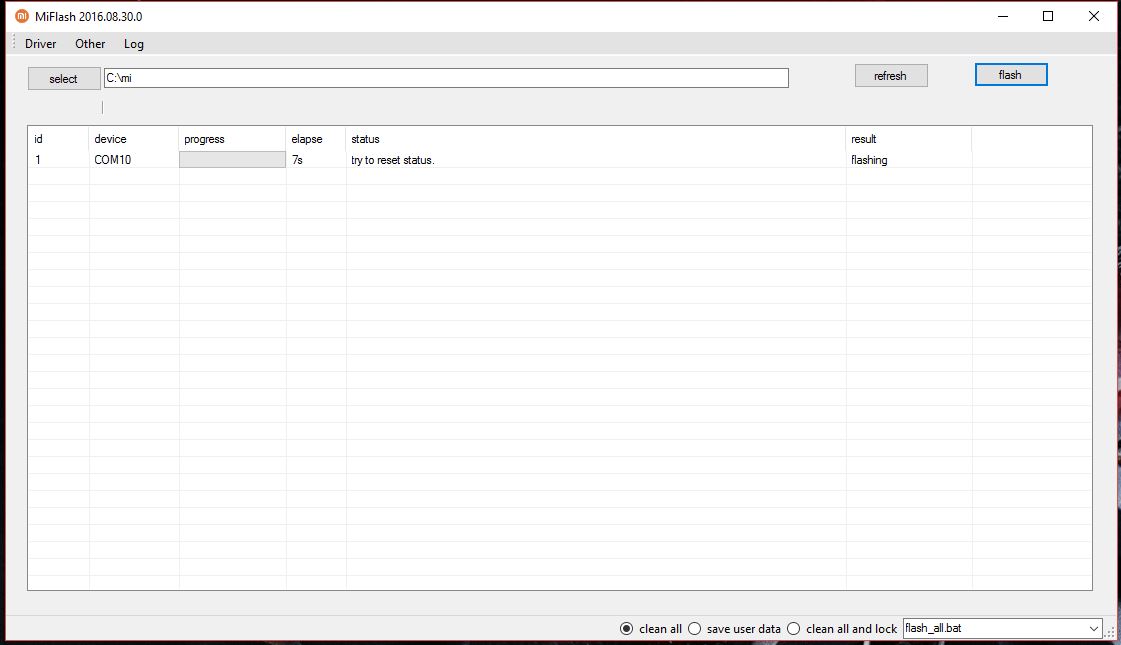Select the 'clean all' radio option
Screen dimensions: 1121x645
tap(627, 629)
